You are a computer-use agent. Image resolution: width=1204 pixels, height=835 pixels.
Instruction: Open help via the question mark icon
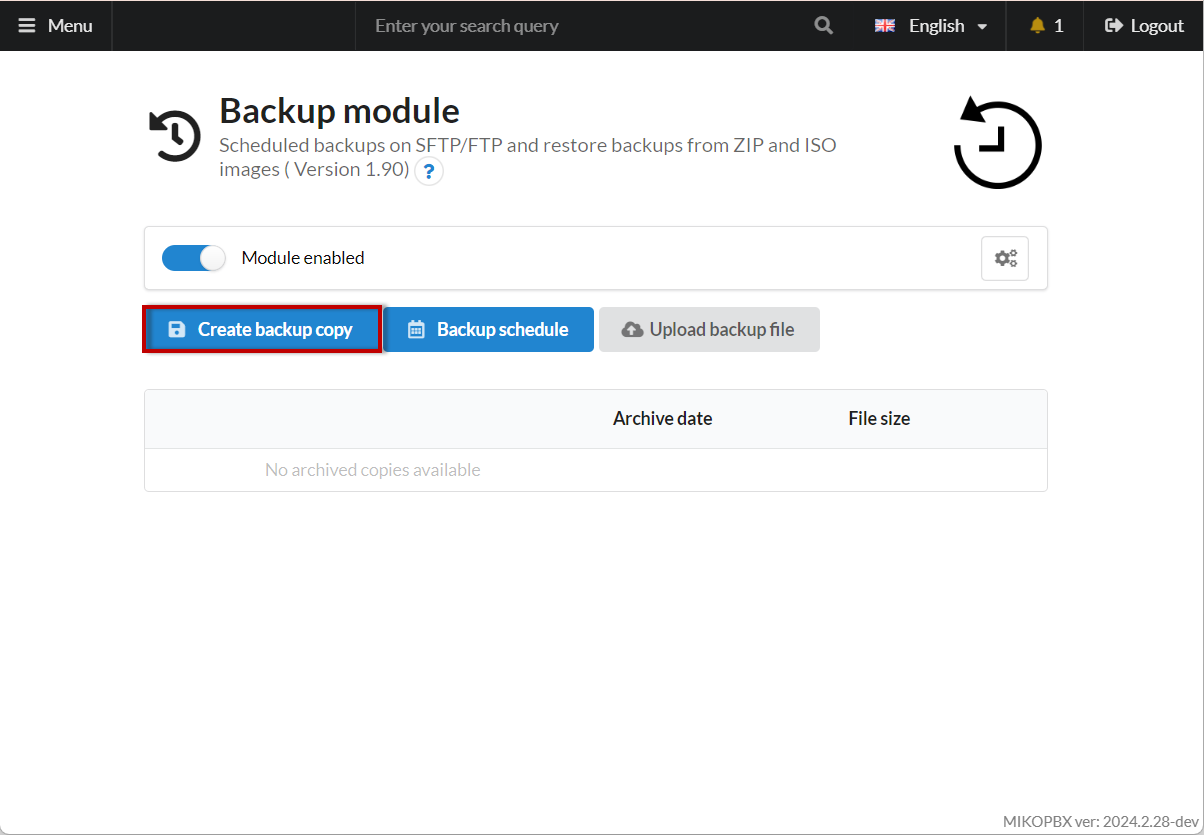(x=429, y=171)
